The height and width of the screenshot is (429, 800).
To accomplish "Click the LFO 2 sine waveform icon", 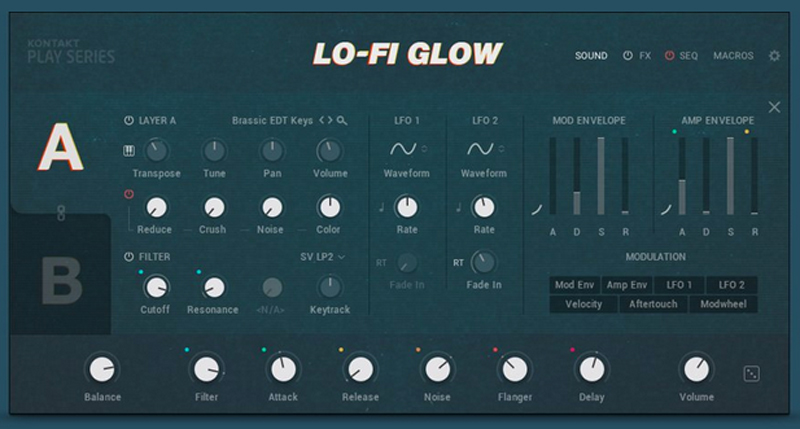I will click(480, 148).
